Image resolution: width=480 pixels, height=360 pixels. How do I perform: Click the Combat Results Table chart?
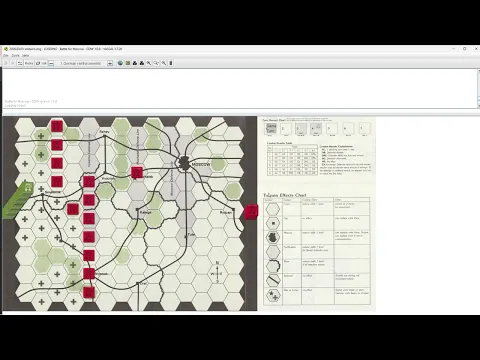(x=292, y=160)
